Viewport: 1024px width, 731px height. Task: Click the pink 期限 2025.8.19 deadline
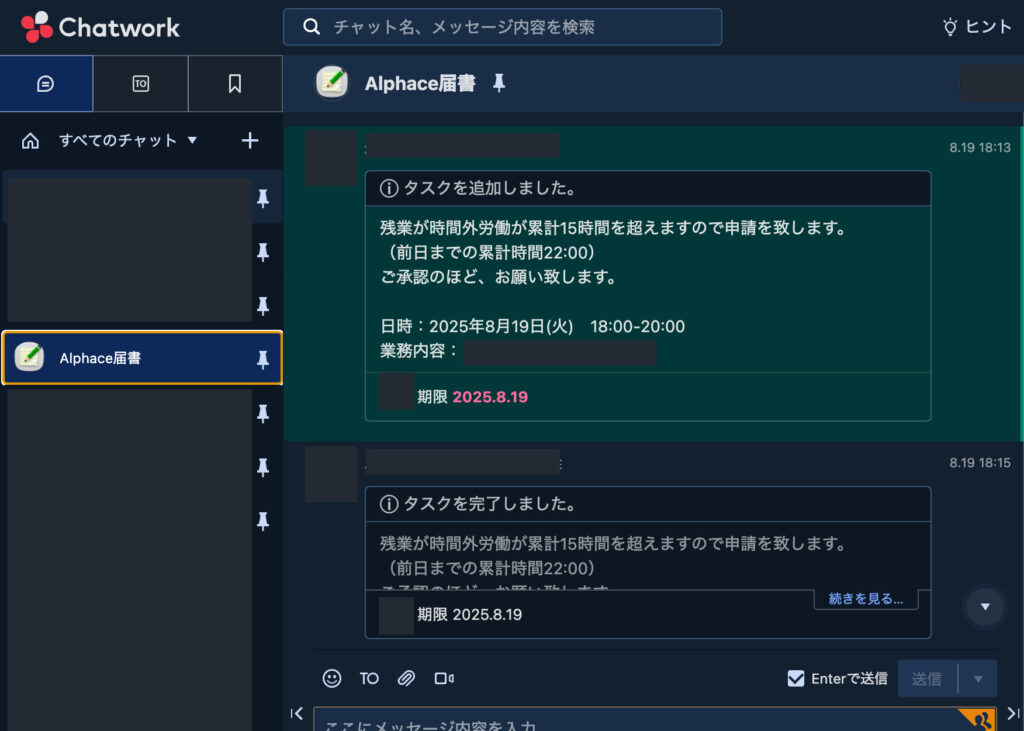pos(473,397)
